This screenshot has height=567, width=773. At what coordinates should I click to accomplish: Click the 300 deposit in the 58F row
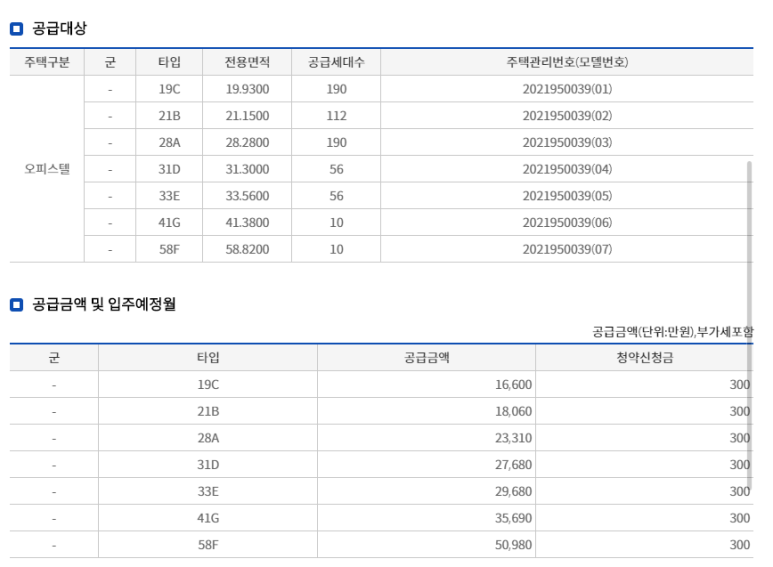pyautogui.click(x=739, y=544)
